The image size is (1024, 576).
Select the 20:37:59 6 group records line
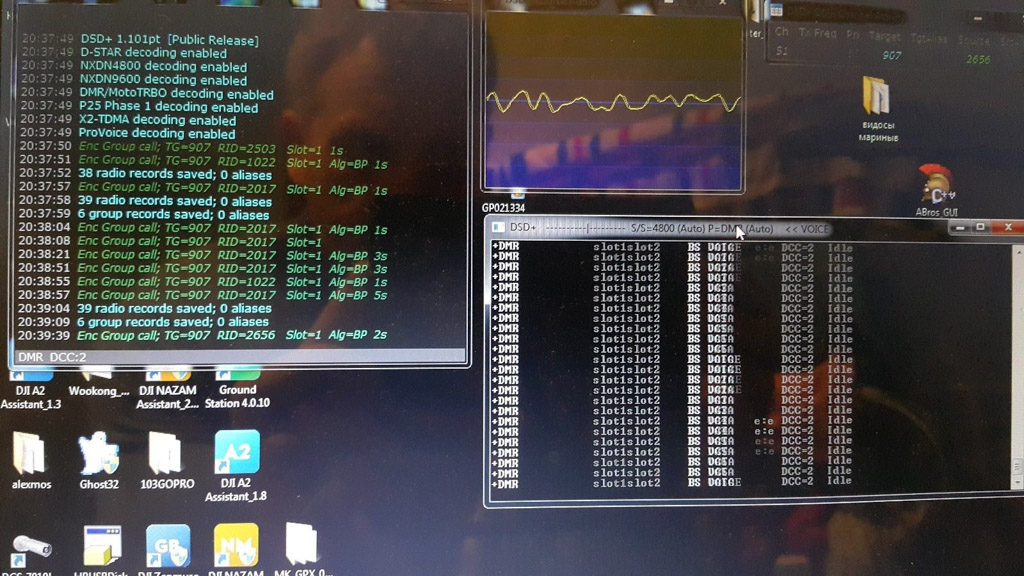[144, 215]
